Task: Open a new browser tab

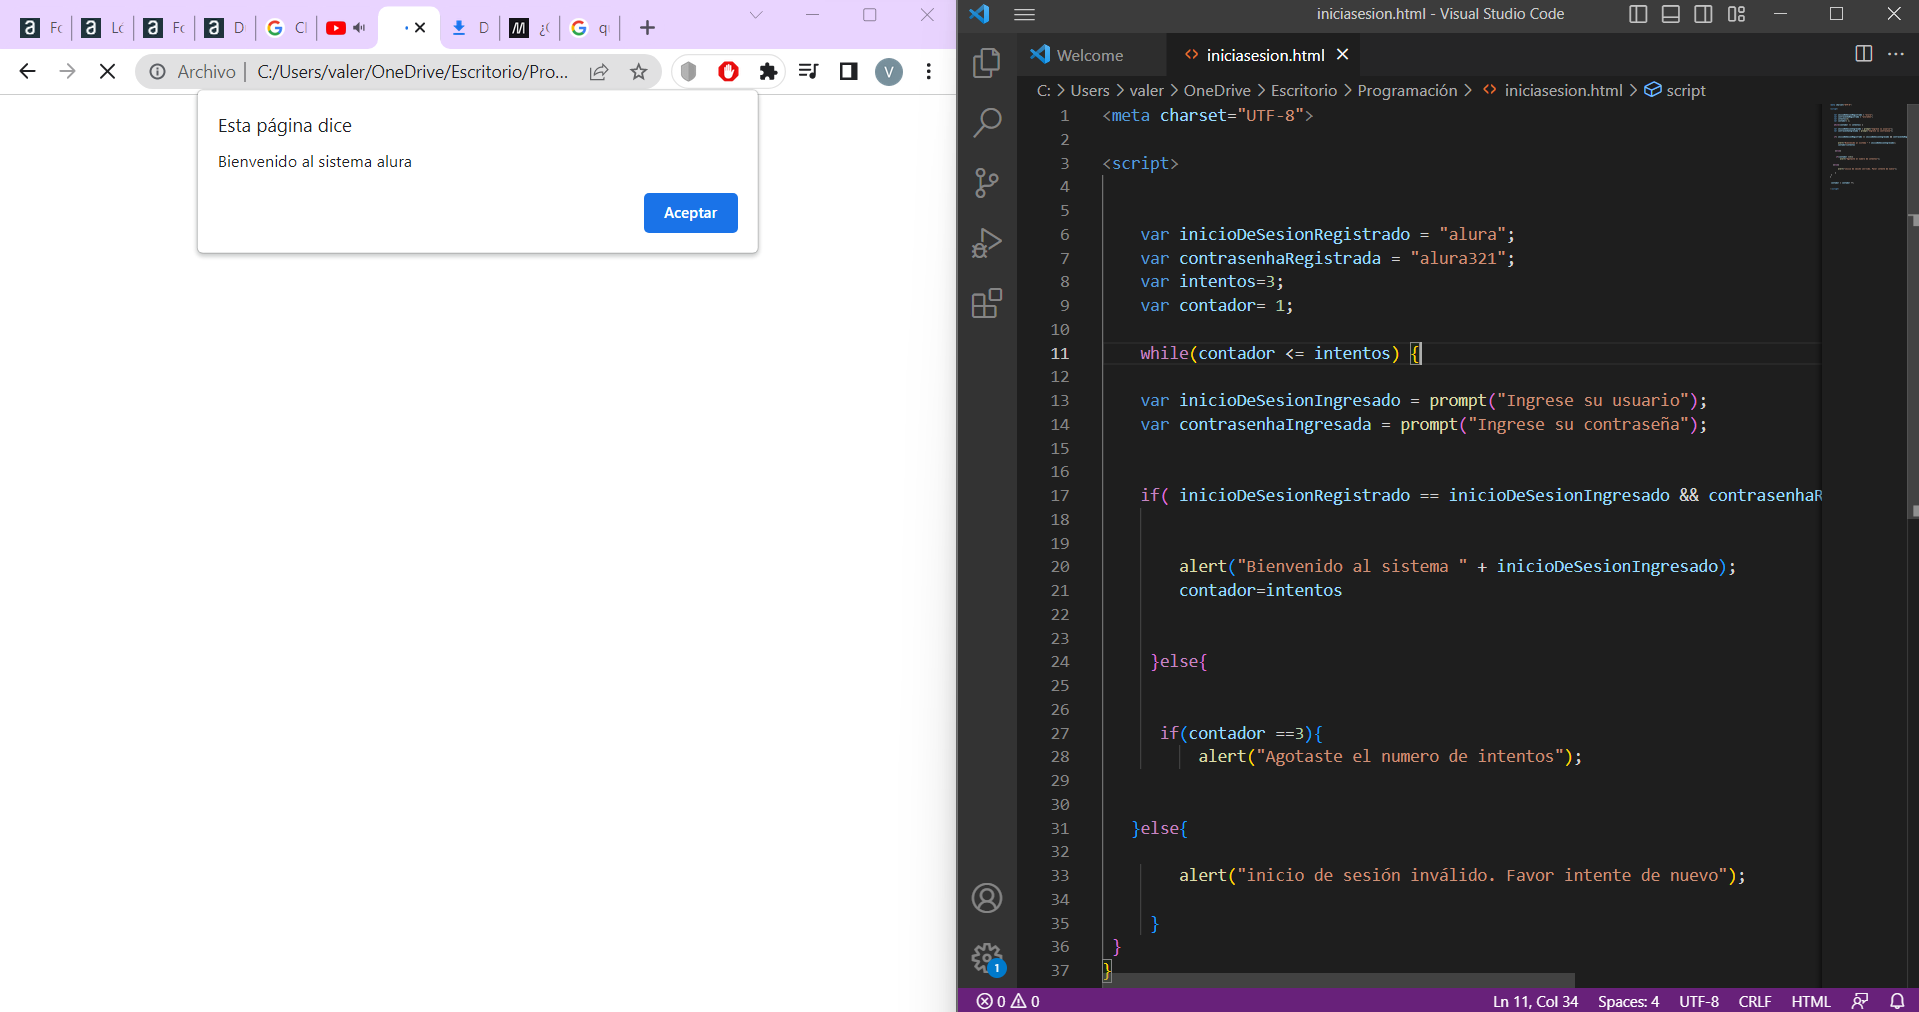Action: point(647,27)
